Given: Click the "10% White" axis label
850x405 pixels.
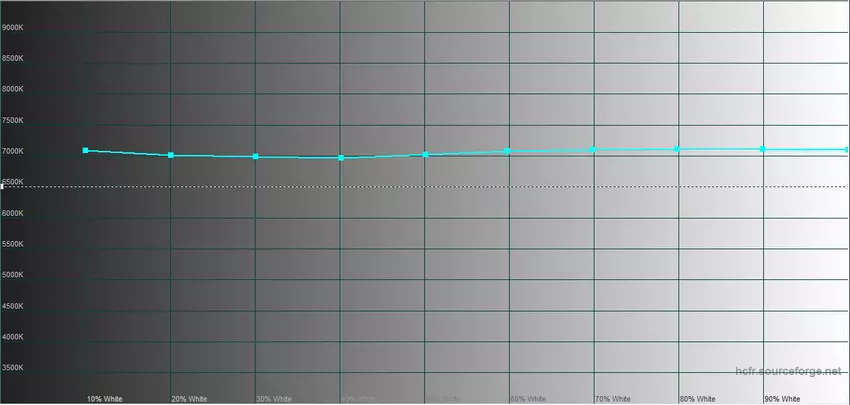Looking at the screenshot, I should [105, 398].
